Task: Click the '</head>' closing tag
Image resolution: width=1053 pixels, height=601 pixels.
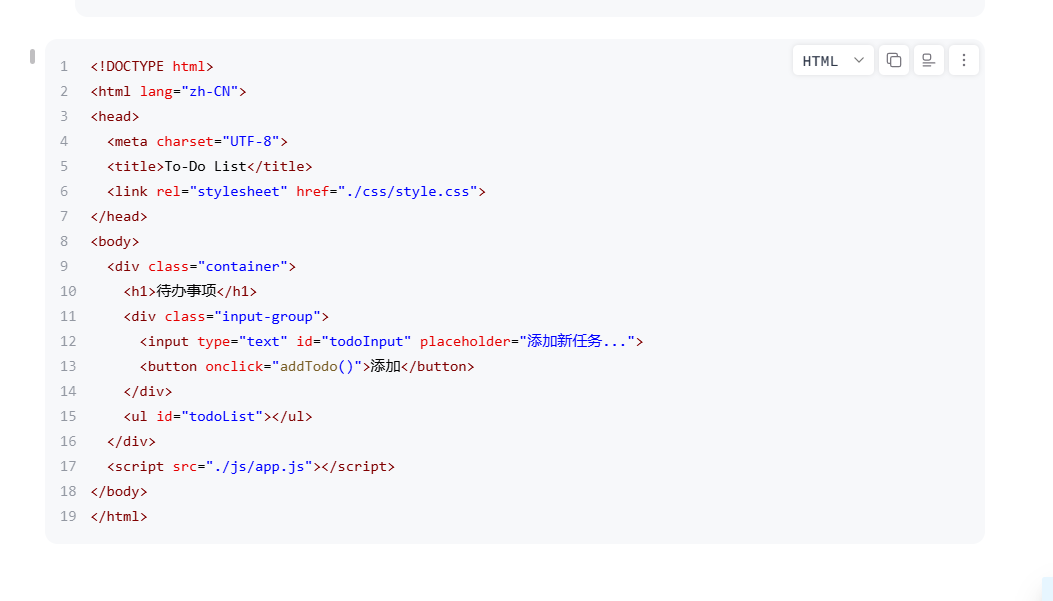Action: click(x=119, y=216)
